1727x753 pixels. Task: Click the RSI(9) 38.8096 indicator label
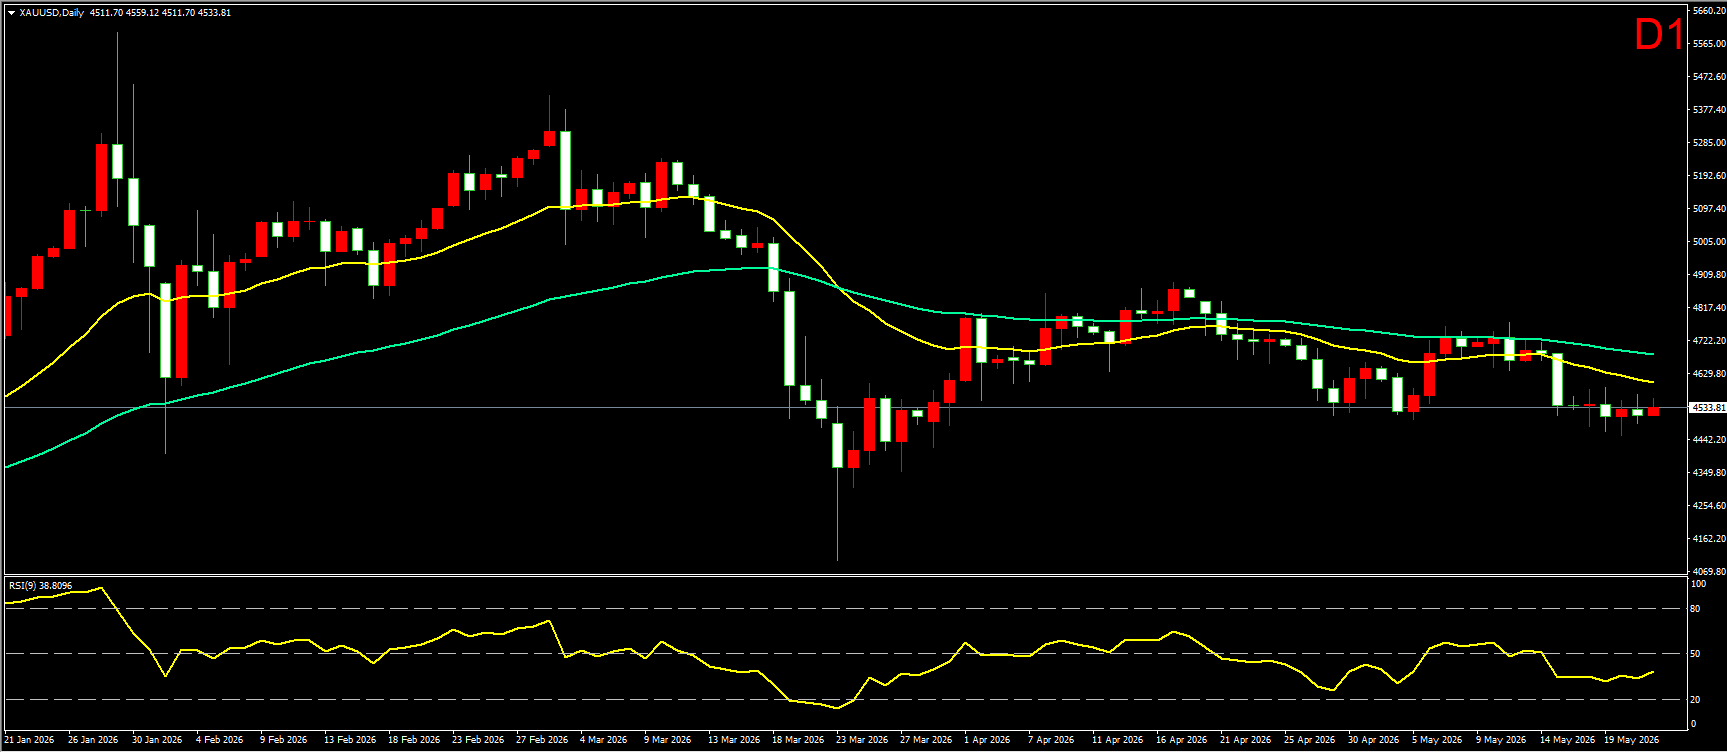(x=40, y=585)
